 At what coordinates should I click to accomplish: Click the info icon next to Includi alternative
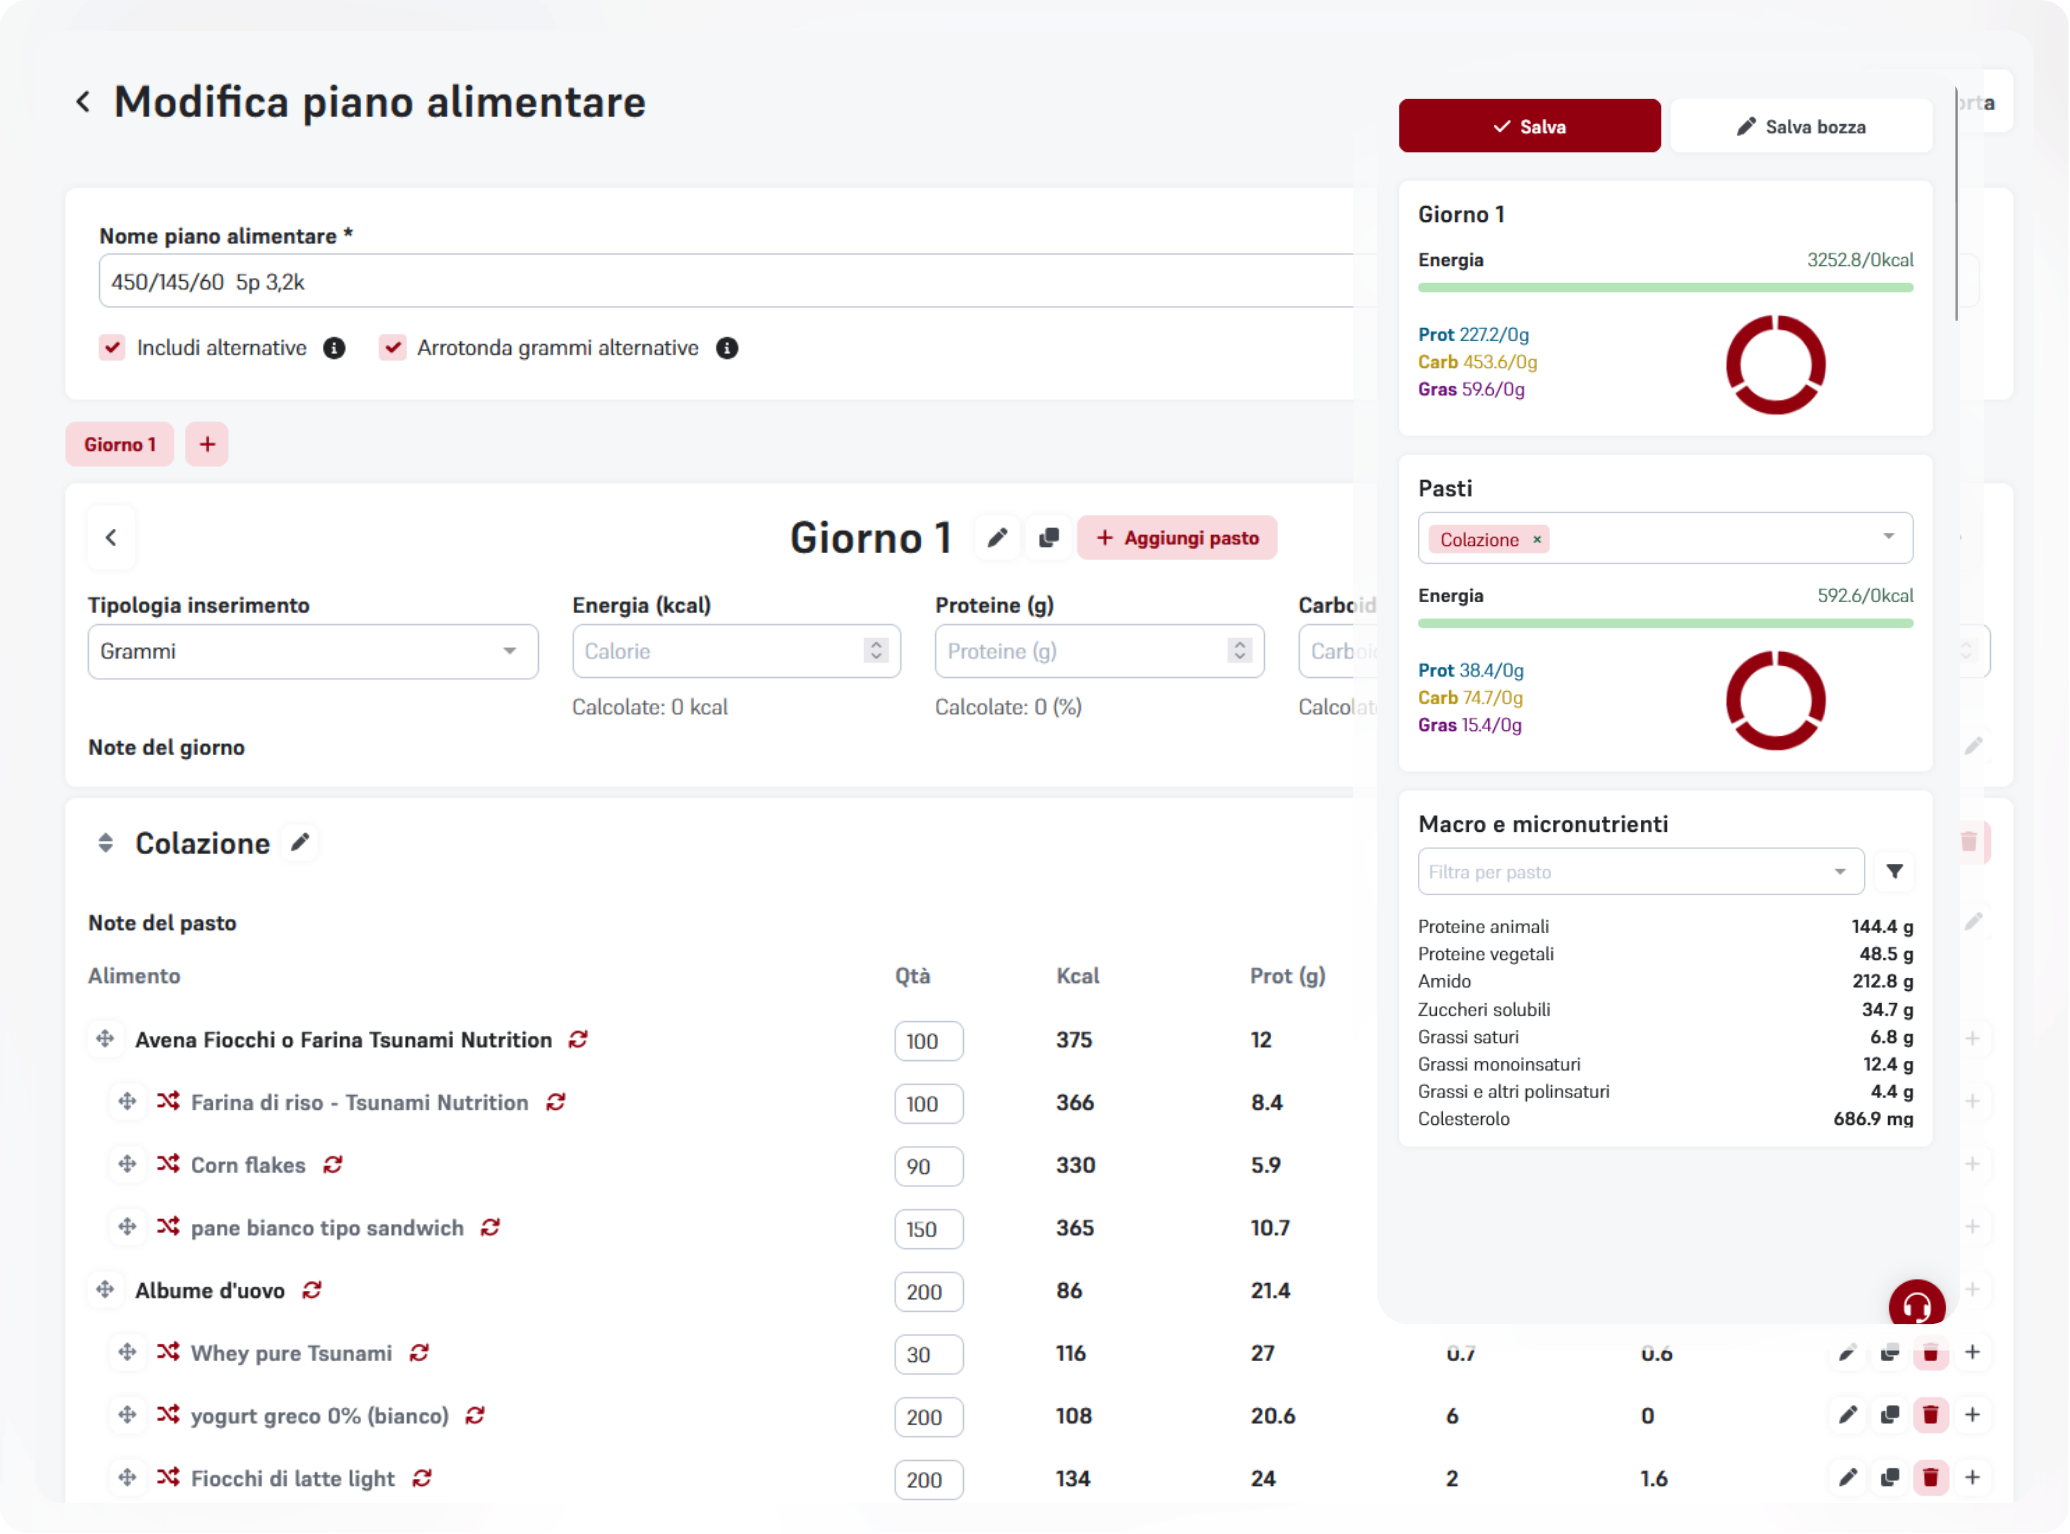coord(334,348)
